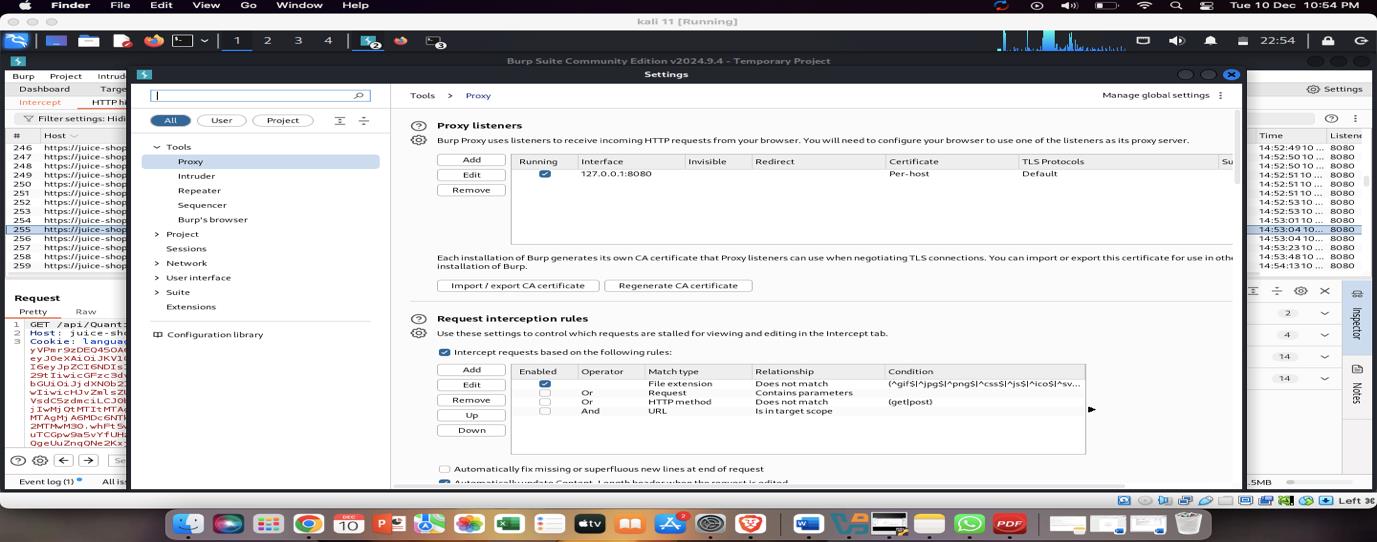This screenshot has width=1377, height=542.
Task: Open help for Proxy listeners section
Action: (419, 126)
